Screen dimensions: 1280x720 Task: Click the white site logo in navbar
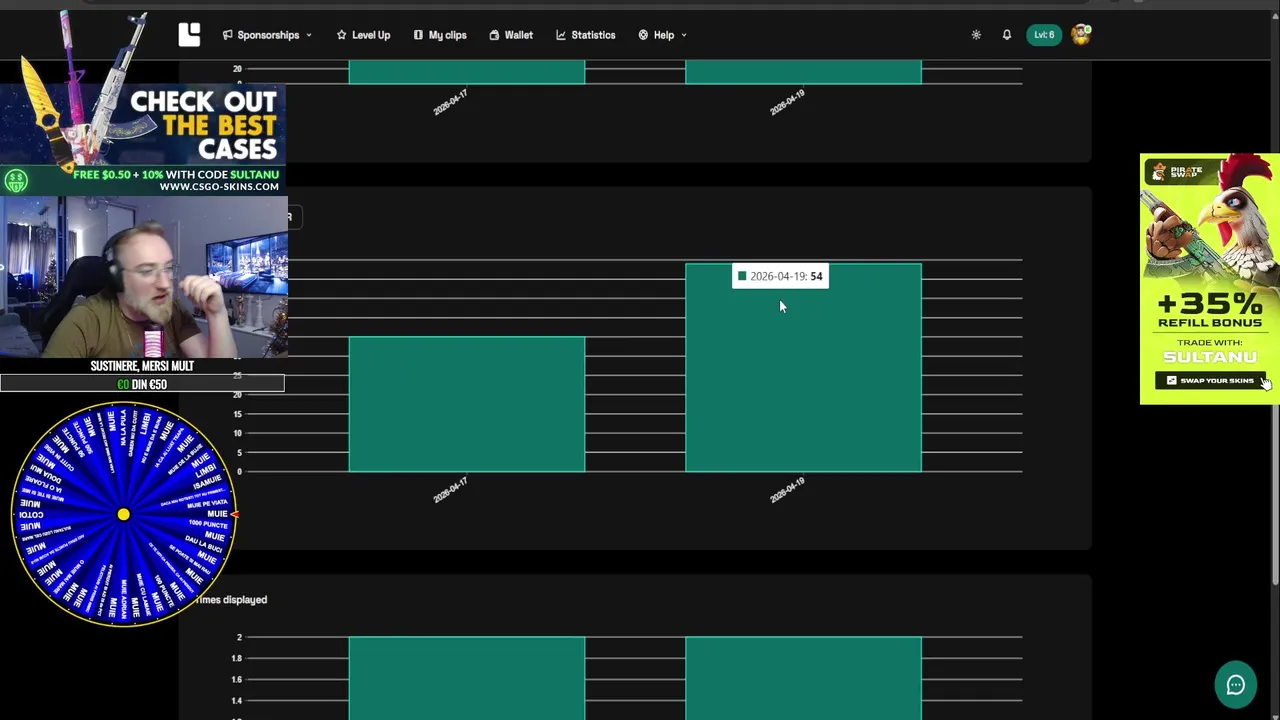point(189,35)
